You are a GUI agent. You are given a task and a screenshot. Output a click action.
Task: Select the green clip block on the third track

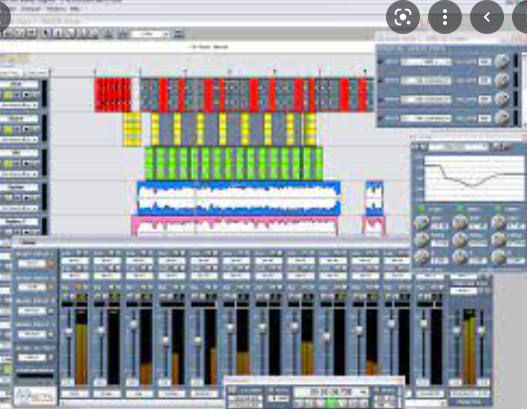[234, 164]
